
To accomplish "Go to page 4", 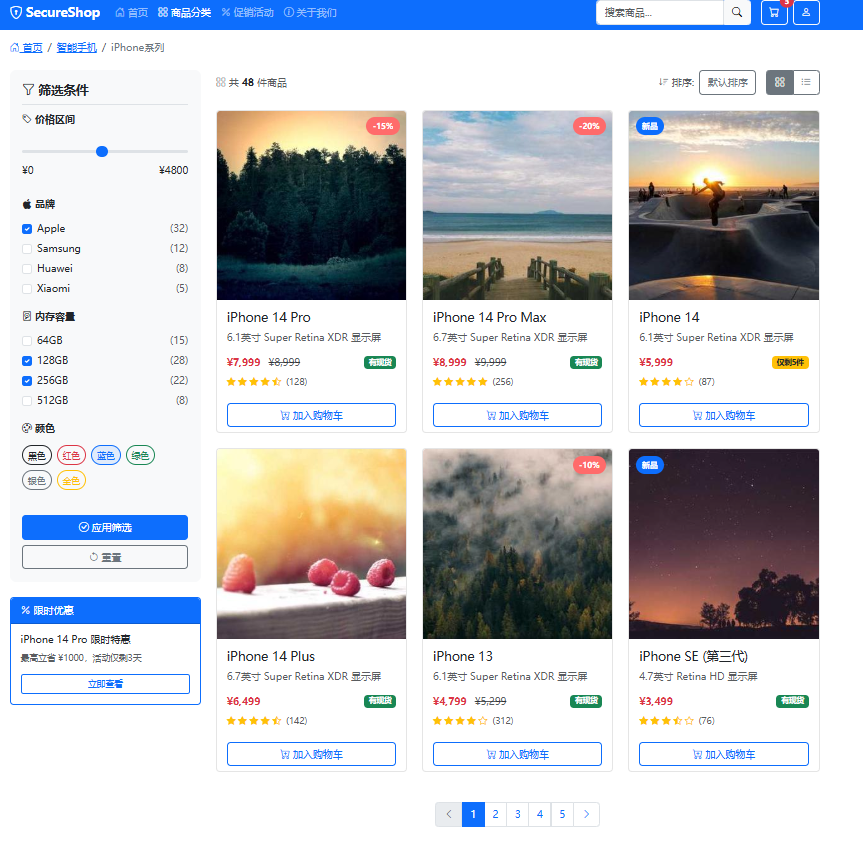I will 540,814.
